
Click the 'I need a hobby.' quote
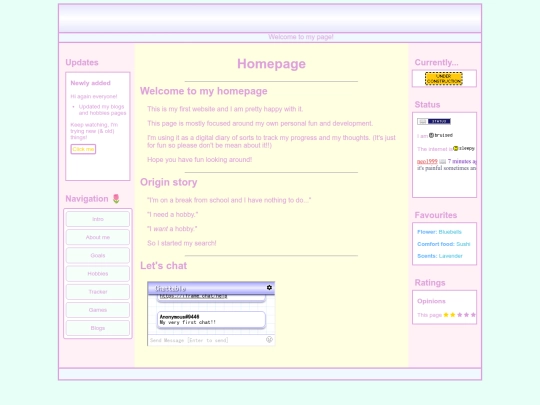tap(173, 215)
